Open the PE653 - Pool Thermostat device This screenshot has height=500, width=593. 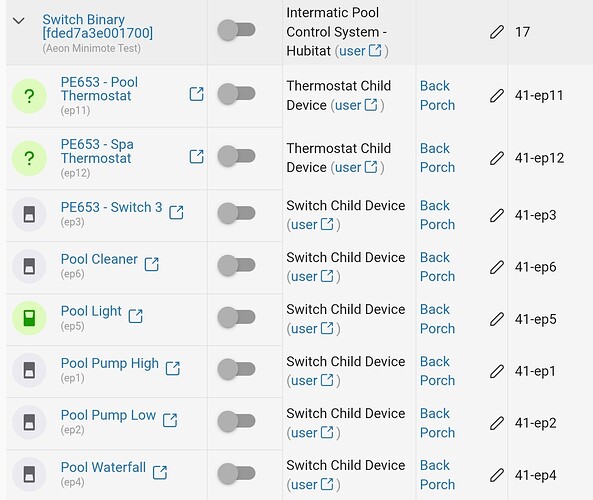[99, 89]
